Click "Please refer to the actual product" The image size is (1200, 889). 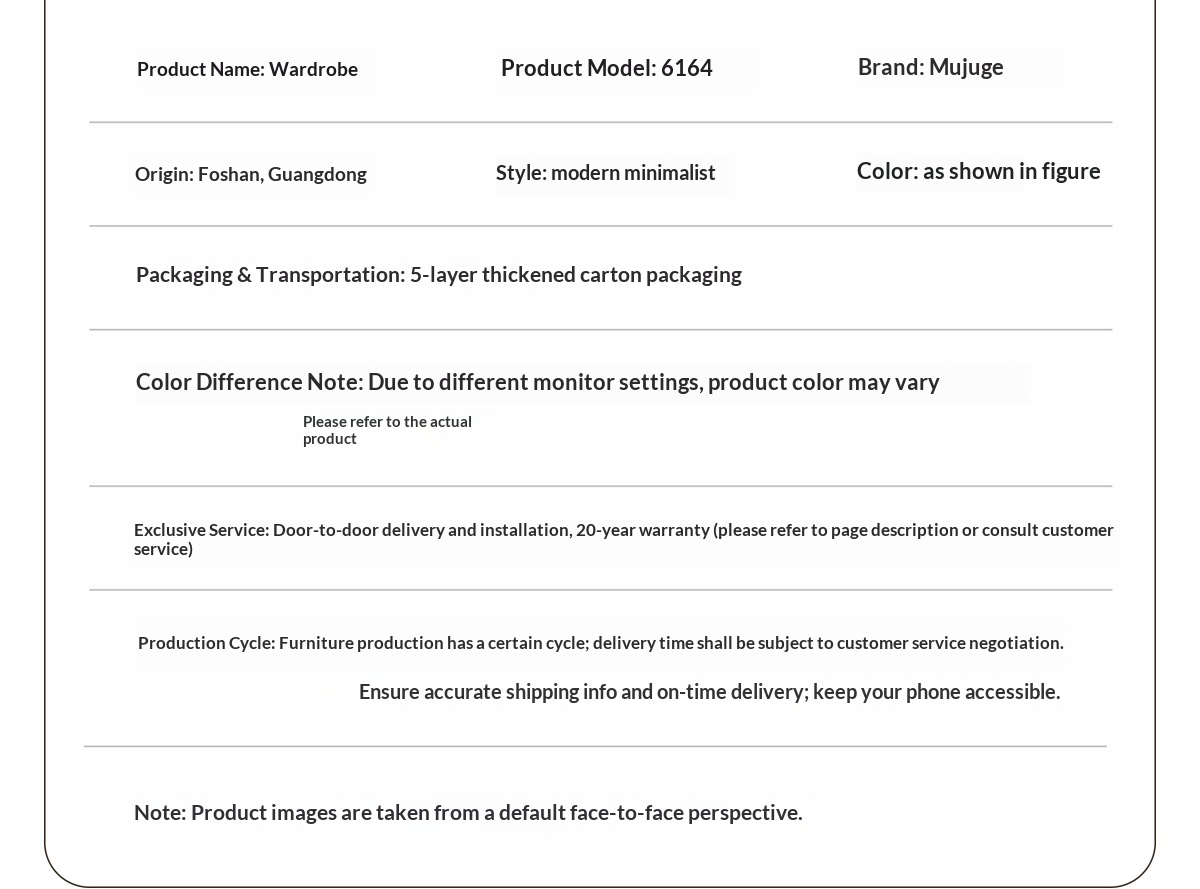coord(387,430)
